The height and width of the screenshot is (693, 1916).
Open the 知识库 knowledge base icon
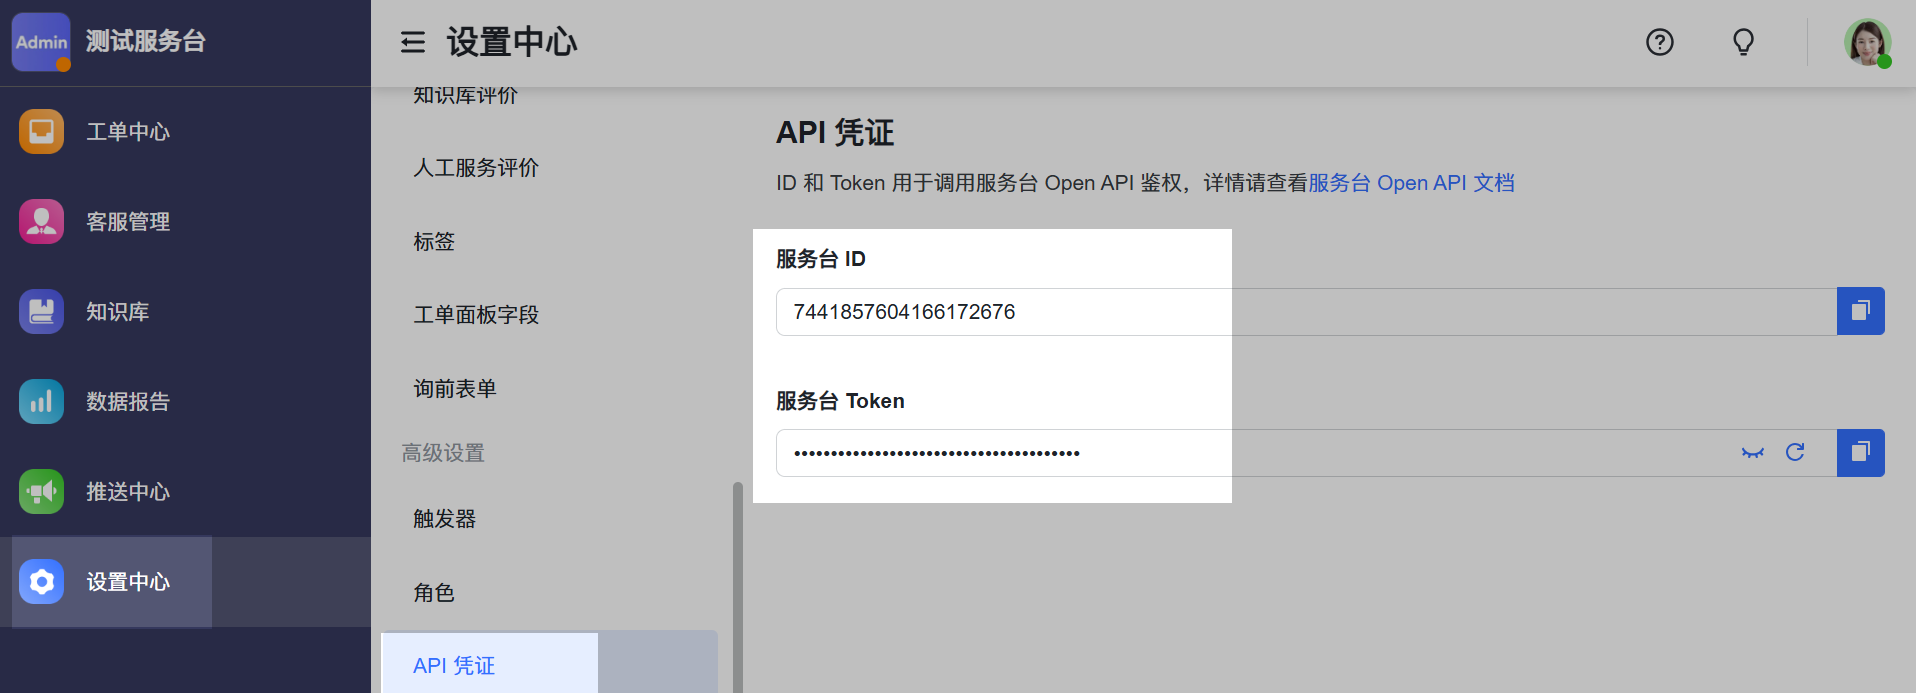pos(41,311)
